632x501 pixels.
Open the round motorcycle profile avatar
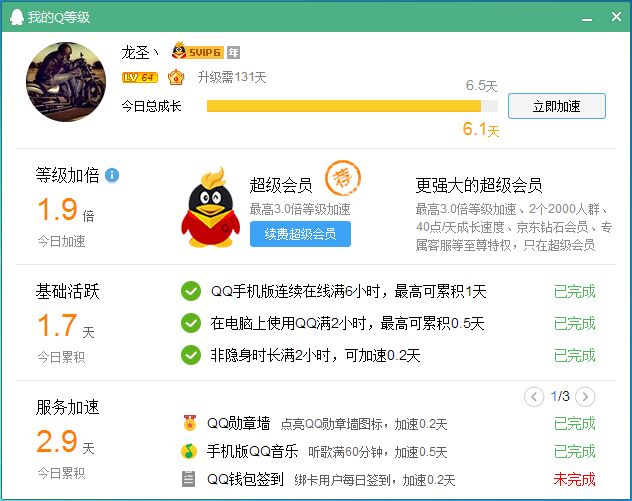tap(66, 82)
